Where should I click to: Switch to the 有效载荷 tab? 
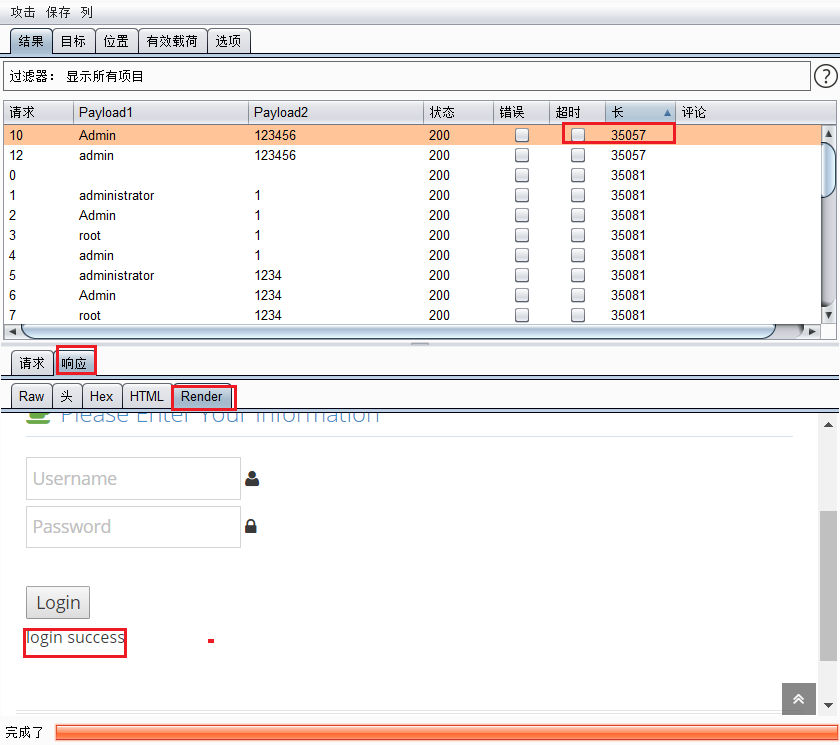click(x=172, y=41)
